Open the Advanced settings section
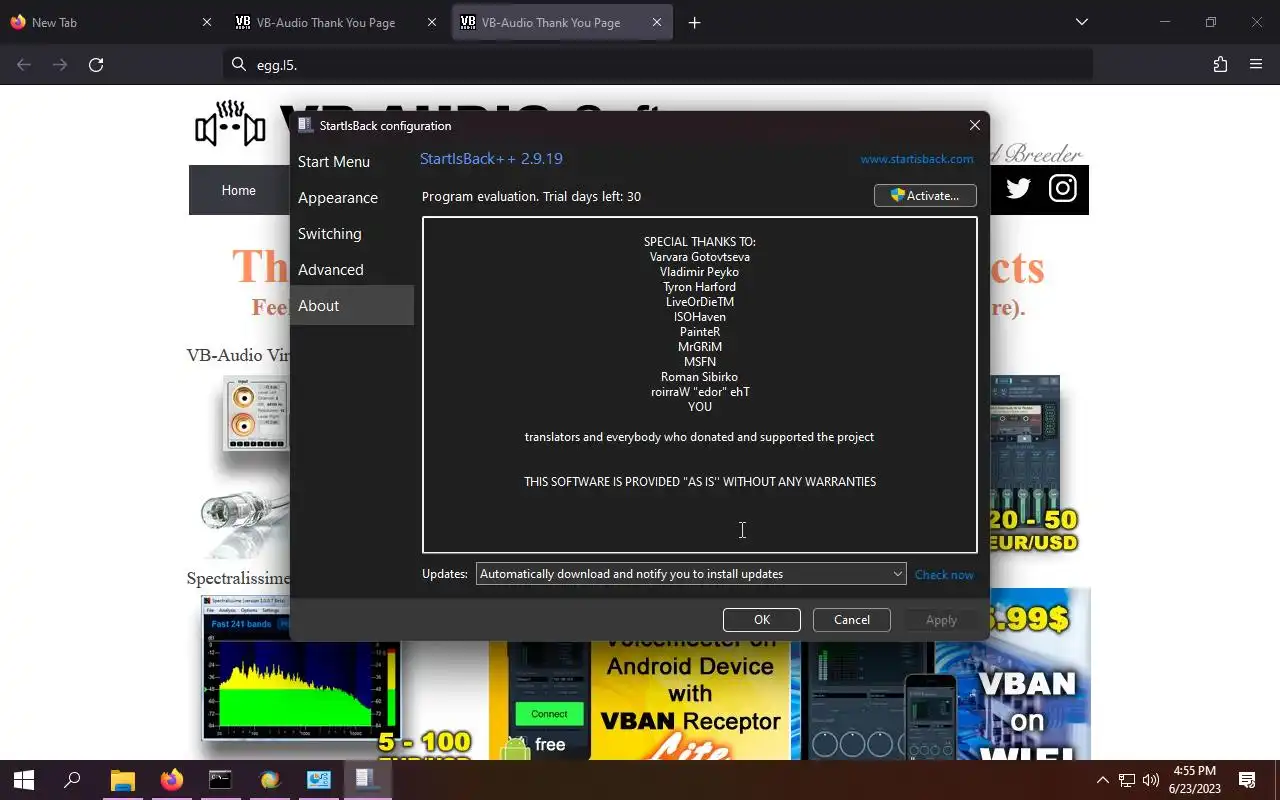Viewport: 1280px width, 800px height. [x=331, y=270]
